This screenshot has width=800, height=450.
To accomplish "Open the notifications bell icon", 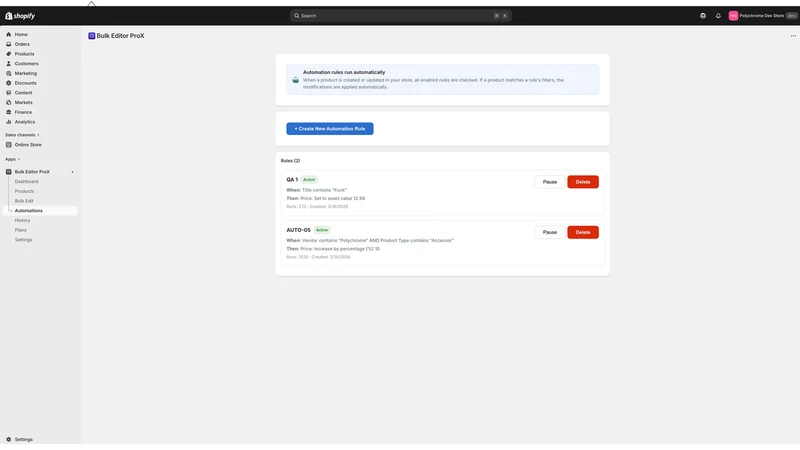I will point(718,16).
